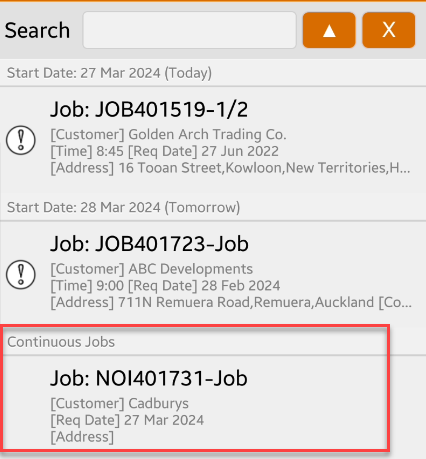Click the Time 8:45 Req Date 27 Jun 2022 line

click(x=164, y=151)
